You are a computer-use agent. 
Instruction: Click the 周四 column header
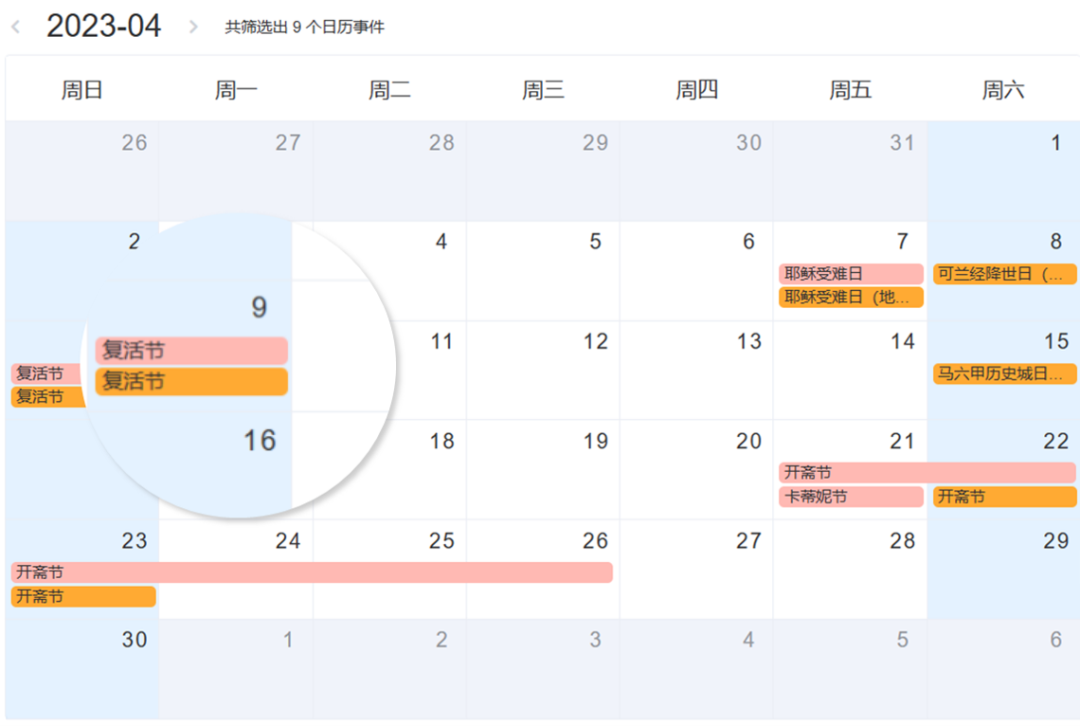coord(696,90)
